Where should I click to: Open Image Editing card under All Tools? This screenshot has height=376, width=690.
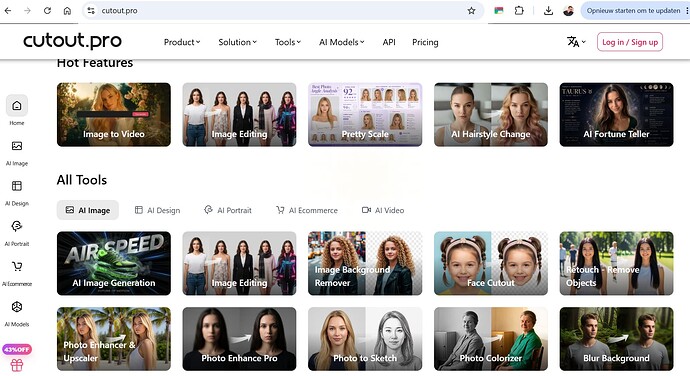pos(239,263)
